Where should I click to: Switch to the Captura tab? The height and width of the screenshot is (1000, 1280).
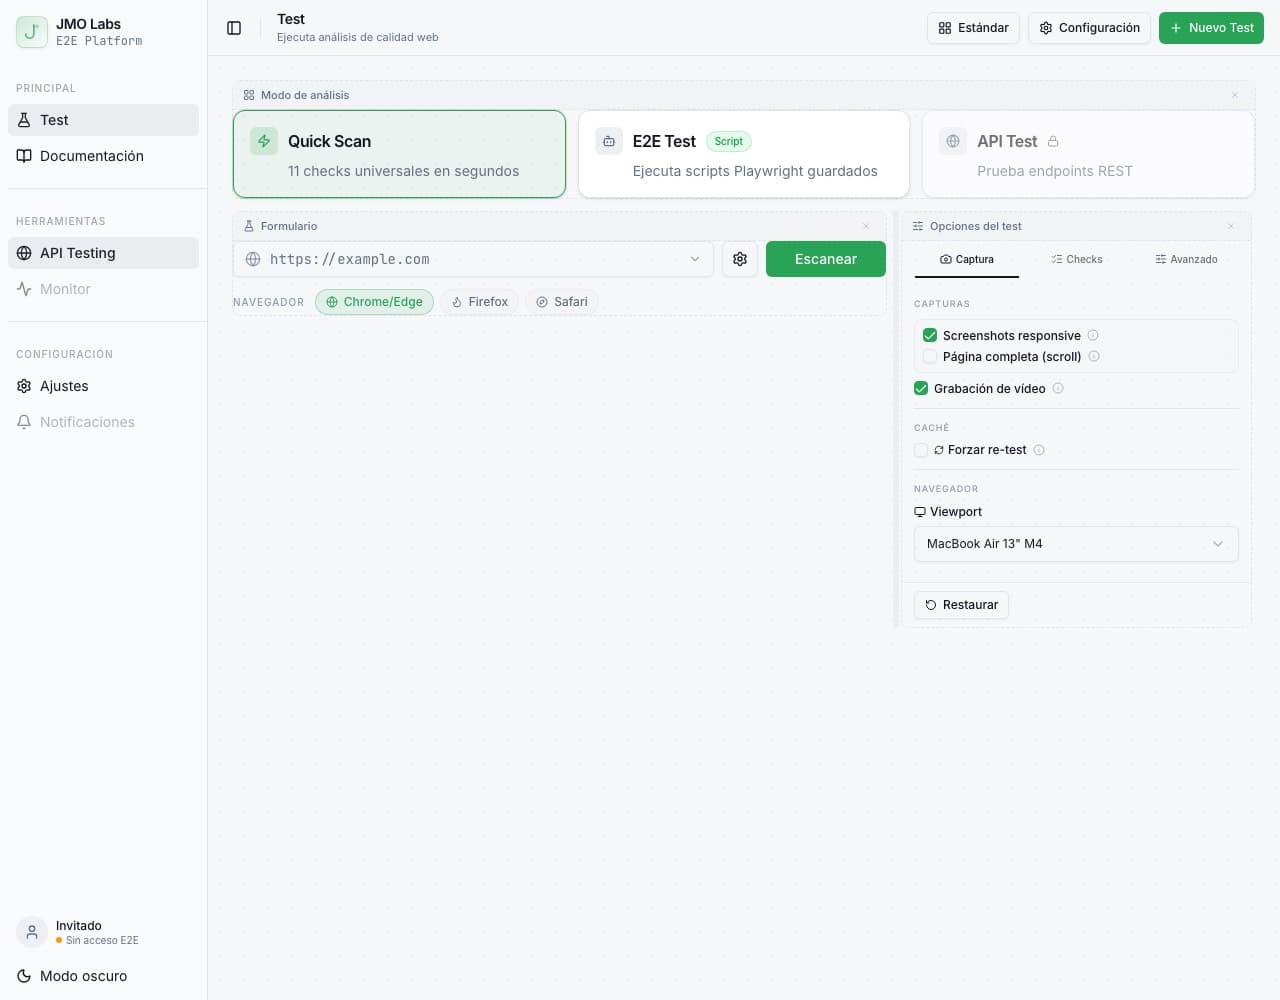click(x=967, y=259)
